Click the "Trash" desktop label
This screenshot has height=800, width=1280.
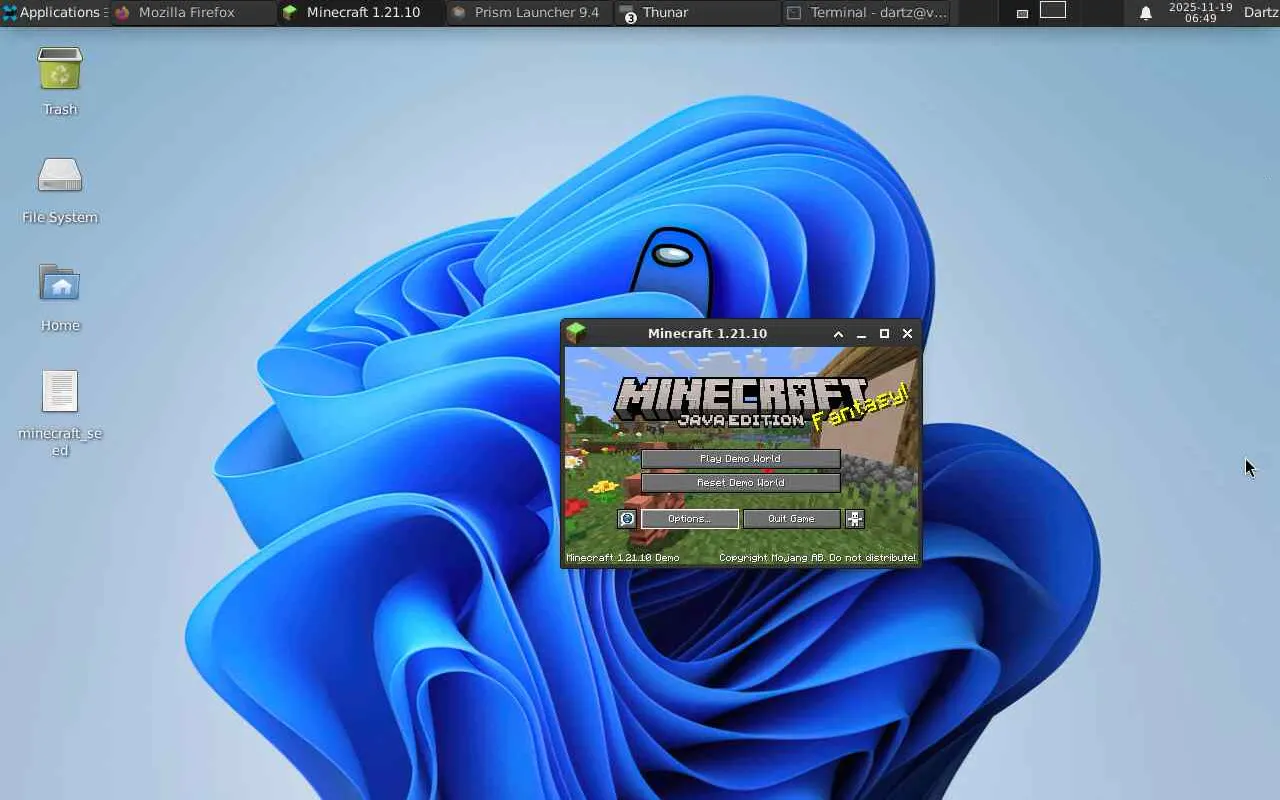60,110
